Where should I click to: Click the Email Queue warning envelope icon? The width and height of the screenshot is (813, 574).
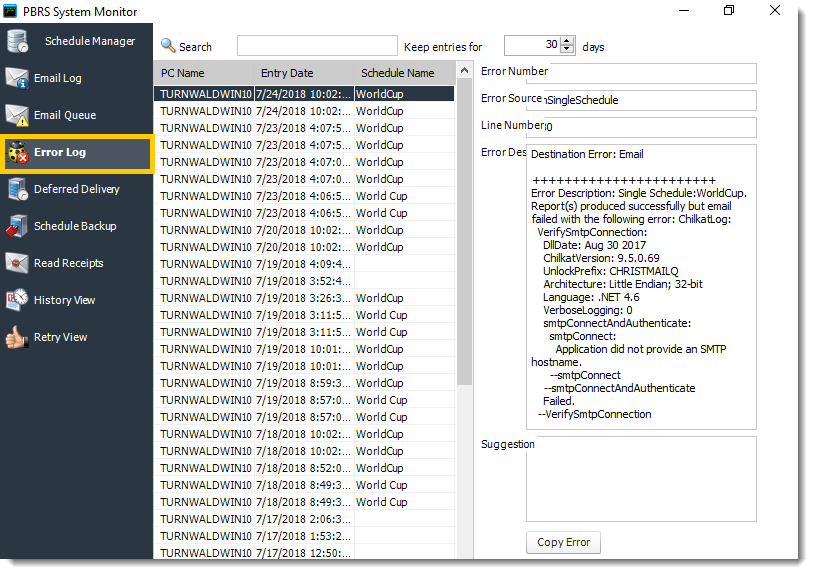coord(18,116)
